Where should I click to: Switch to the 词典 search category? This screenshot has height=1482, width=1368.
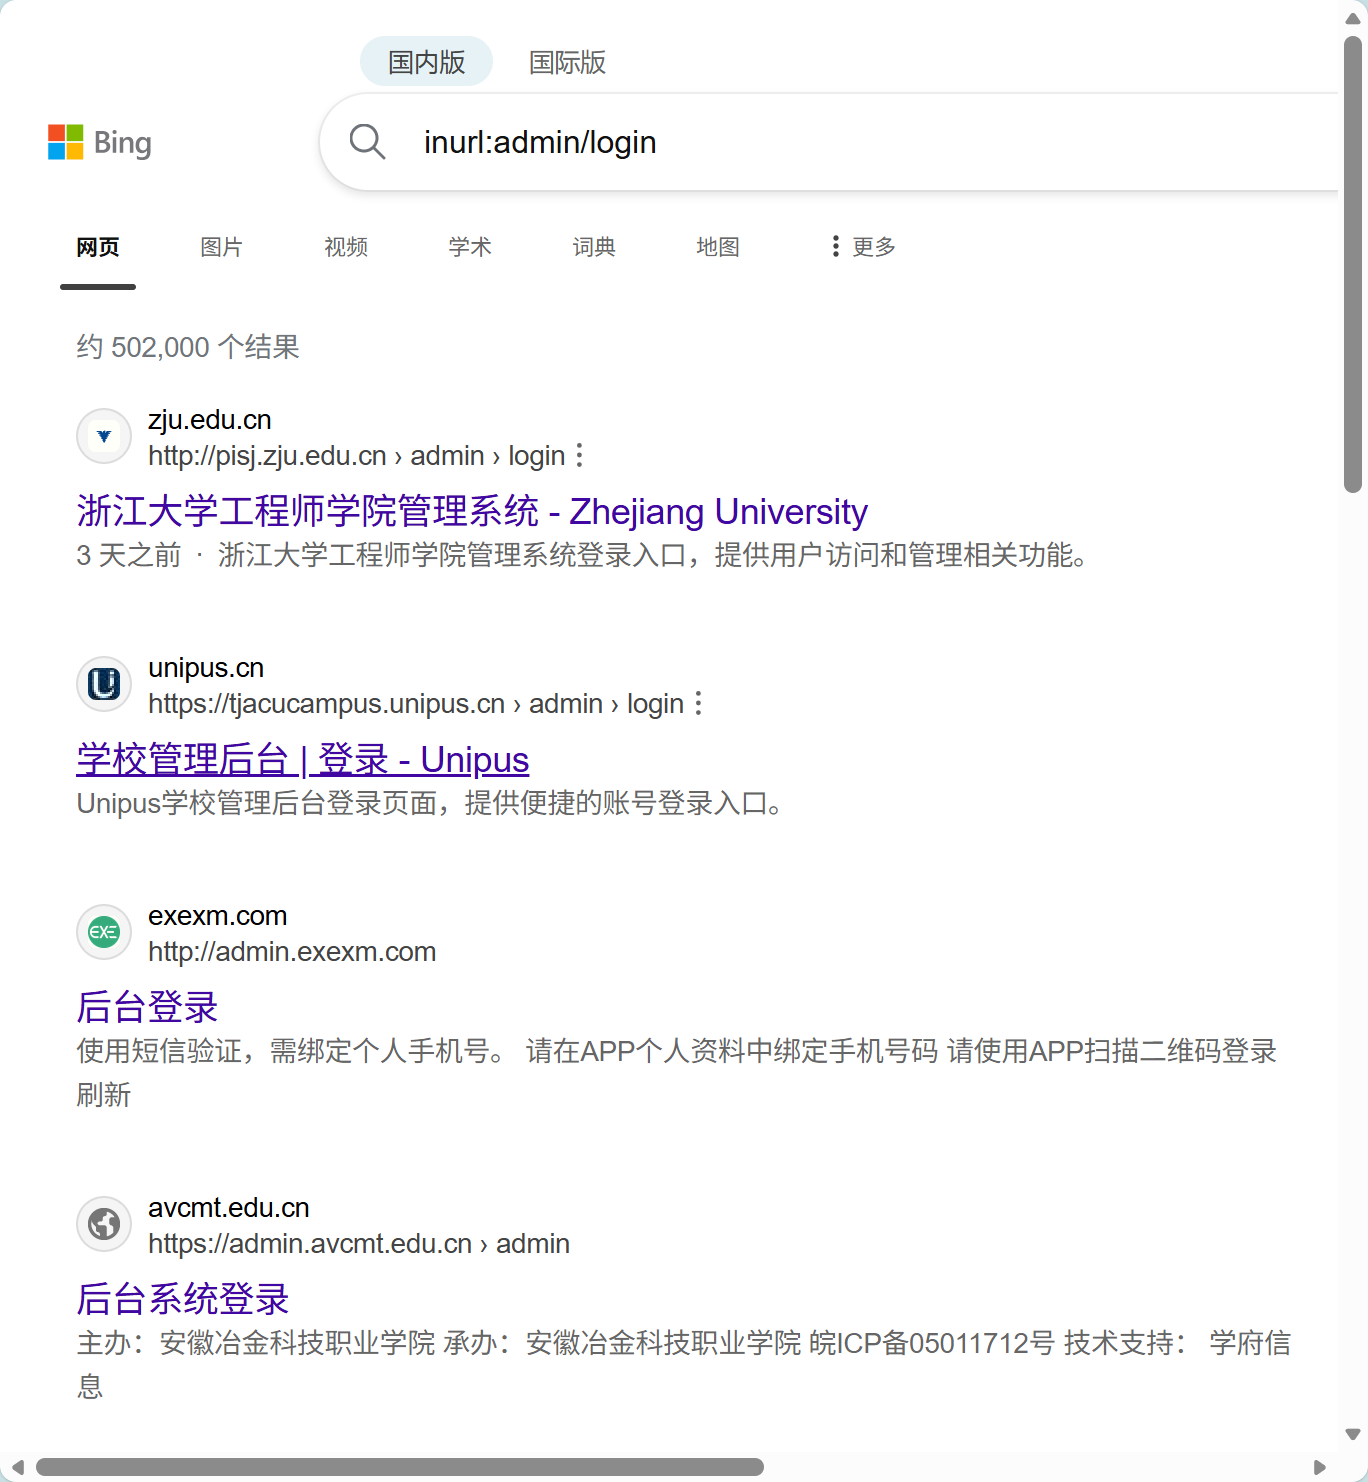[x=594, y=247]
